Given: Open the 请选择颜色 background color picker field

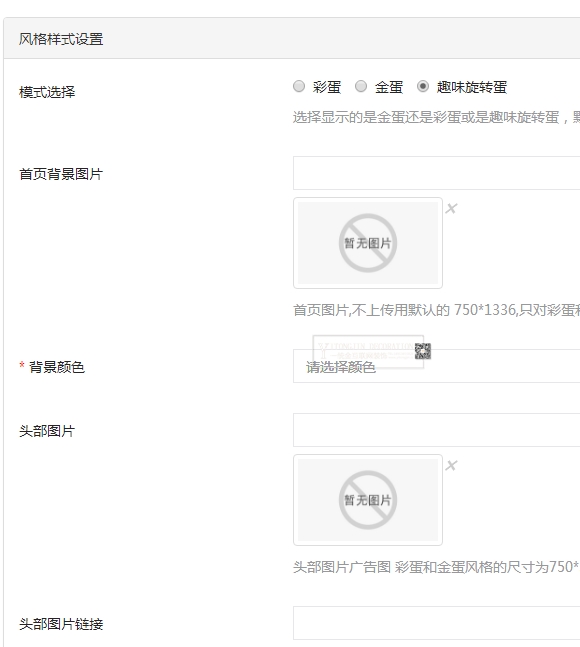Looking at the screenshot, I should [x=436, y=366].
